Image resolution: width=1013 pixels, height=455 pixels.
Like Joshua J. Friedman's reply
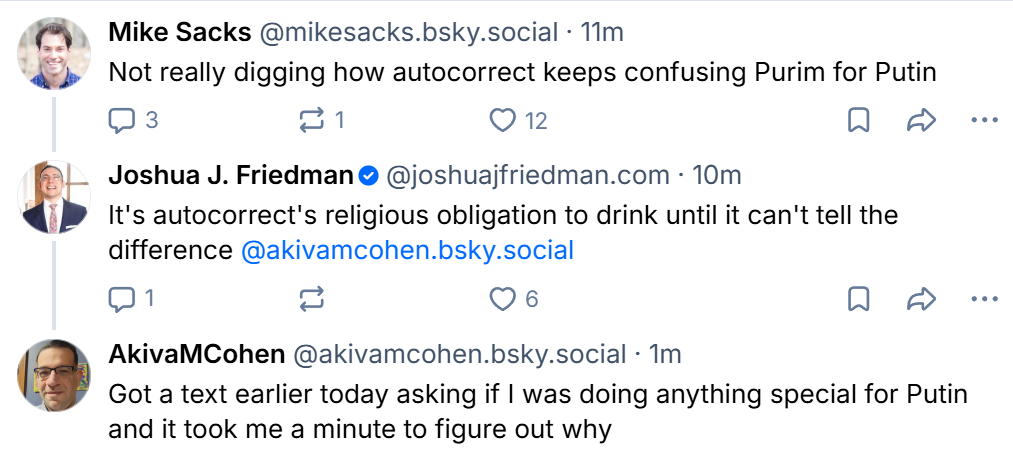point(502,298)
